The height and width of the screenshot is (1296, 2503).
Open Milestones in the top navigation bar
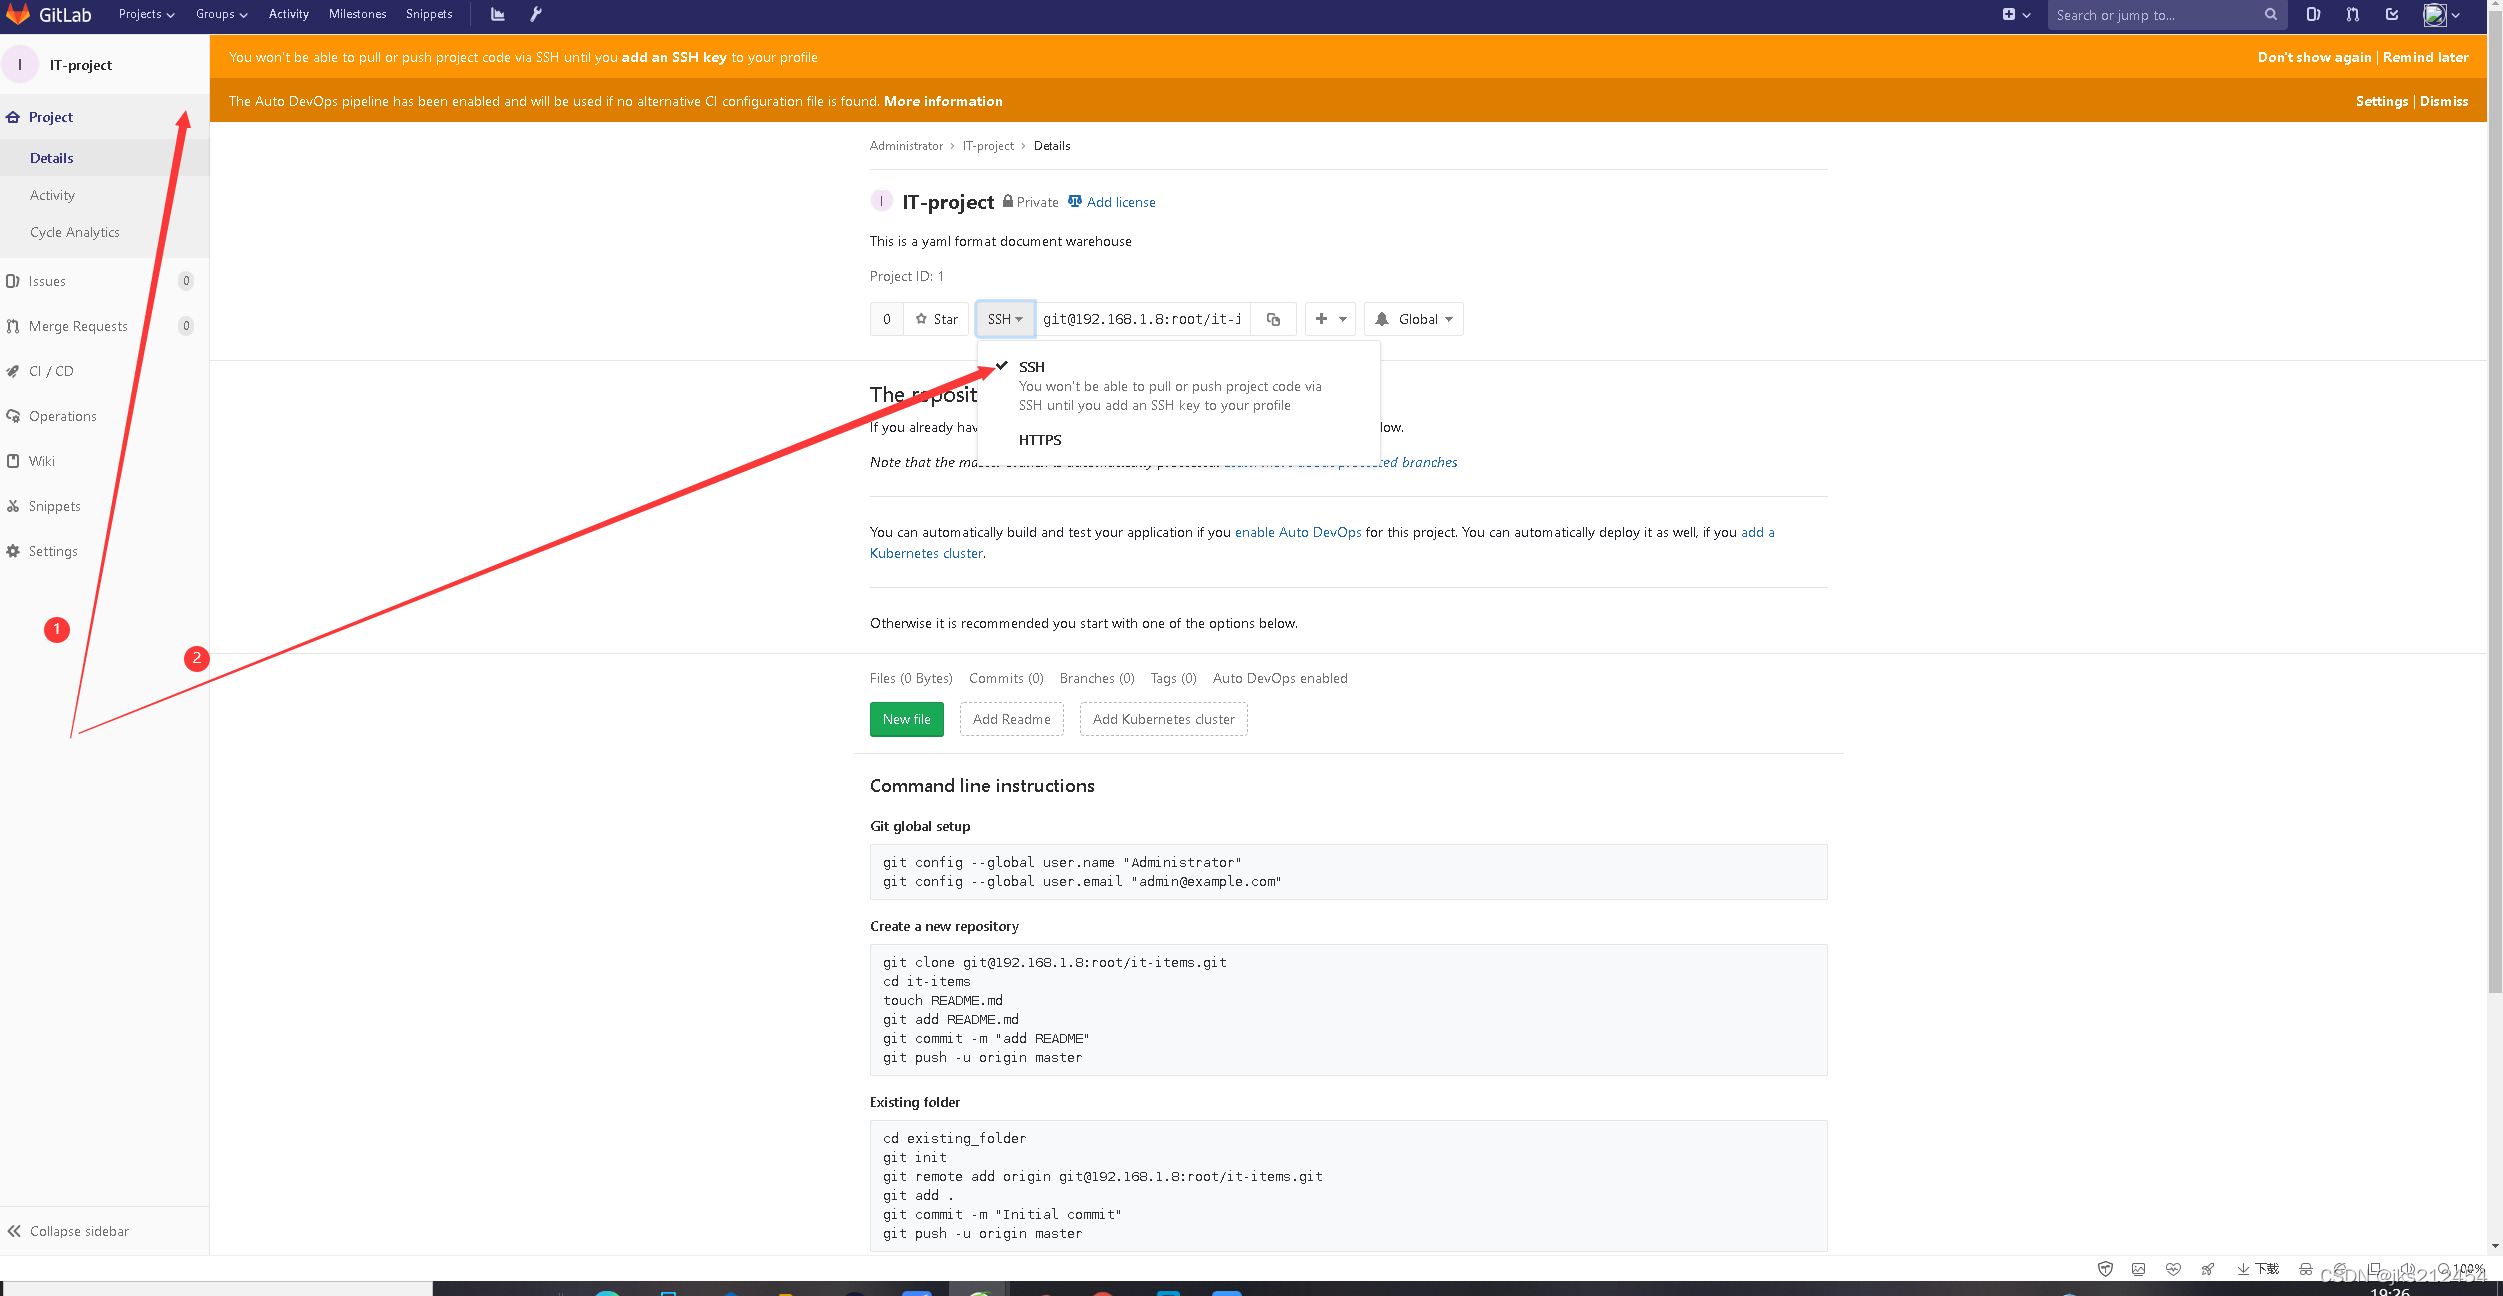357,14
